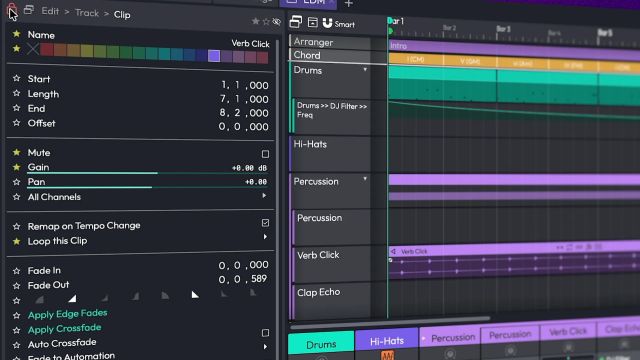
Task: Select the first dim fade-in curve shape
Action: [x=40, y=300]
